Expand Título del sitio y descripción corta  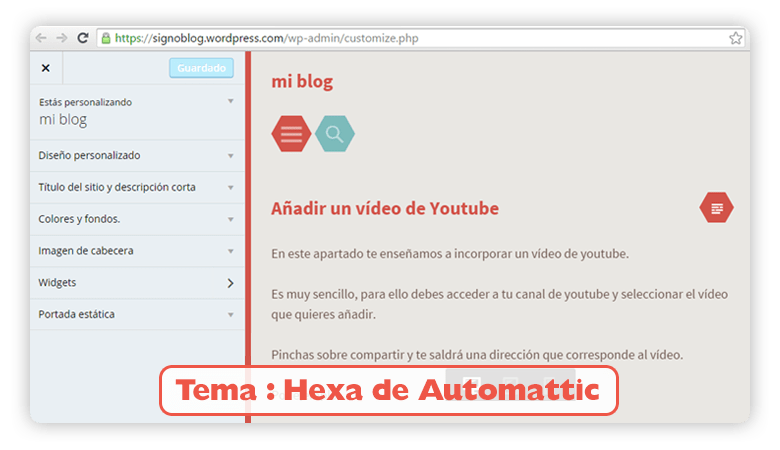click(x=138, y=187)
